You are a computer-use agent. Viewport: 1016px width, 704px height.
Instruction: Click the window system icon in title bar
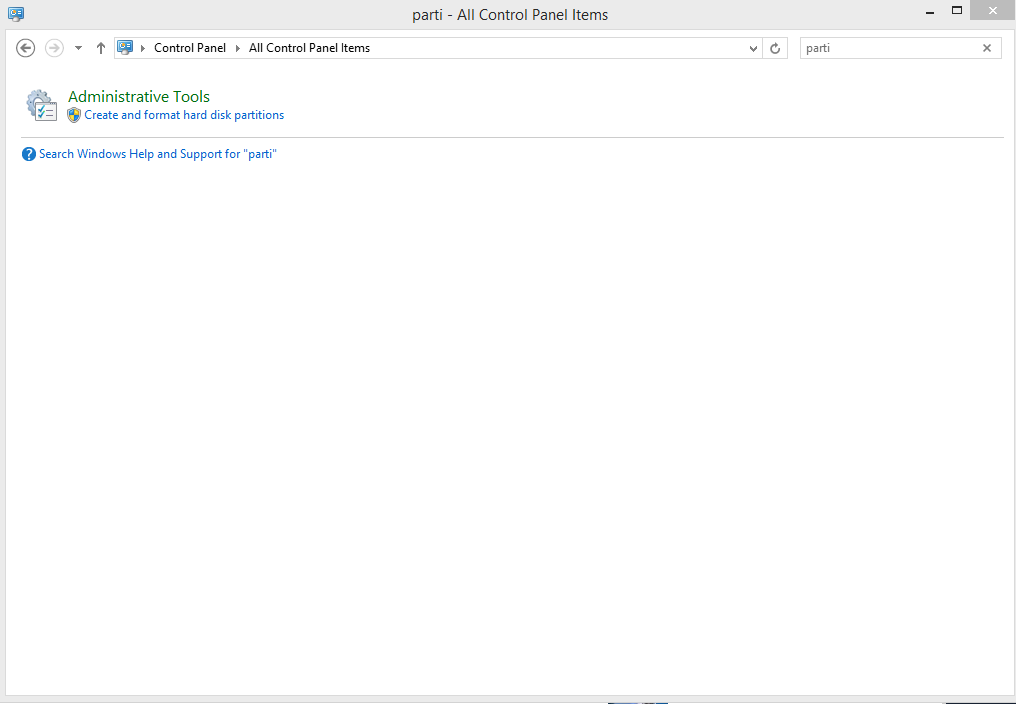[x=16, y=14]
